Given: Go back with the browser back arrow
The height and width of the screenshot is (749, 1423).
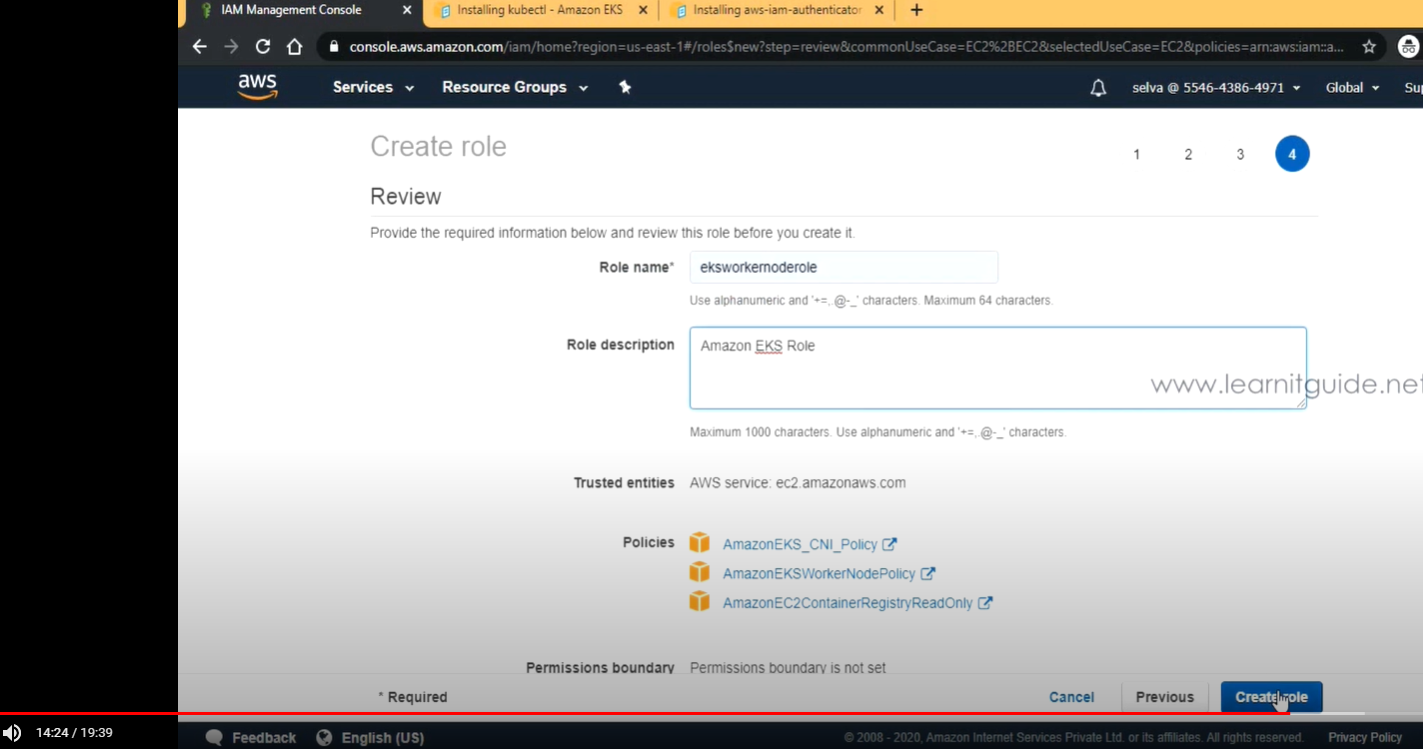Looking at the screenshot, I should [199, 47].
